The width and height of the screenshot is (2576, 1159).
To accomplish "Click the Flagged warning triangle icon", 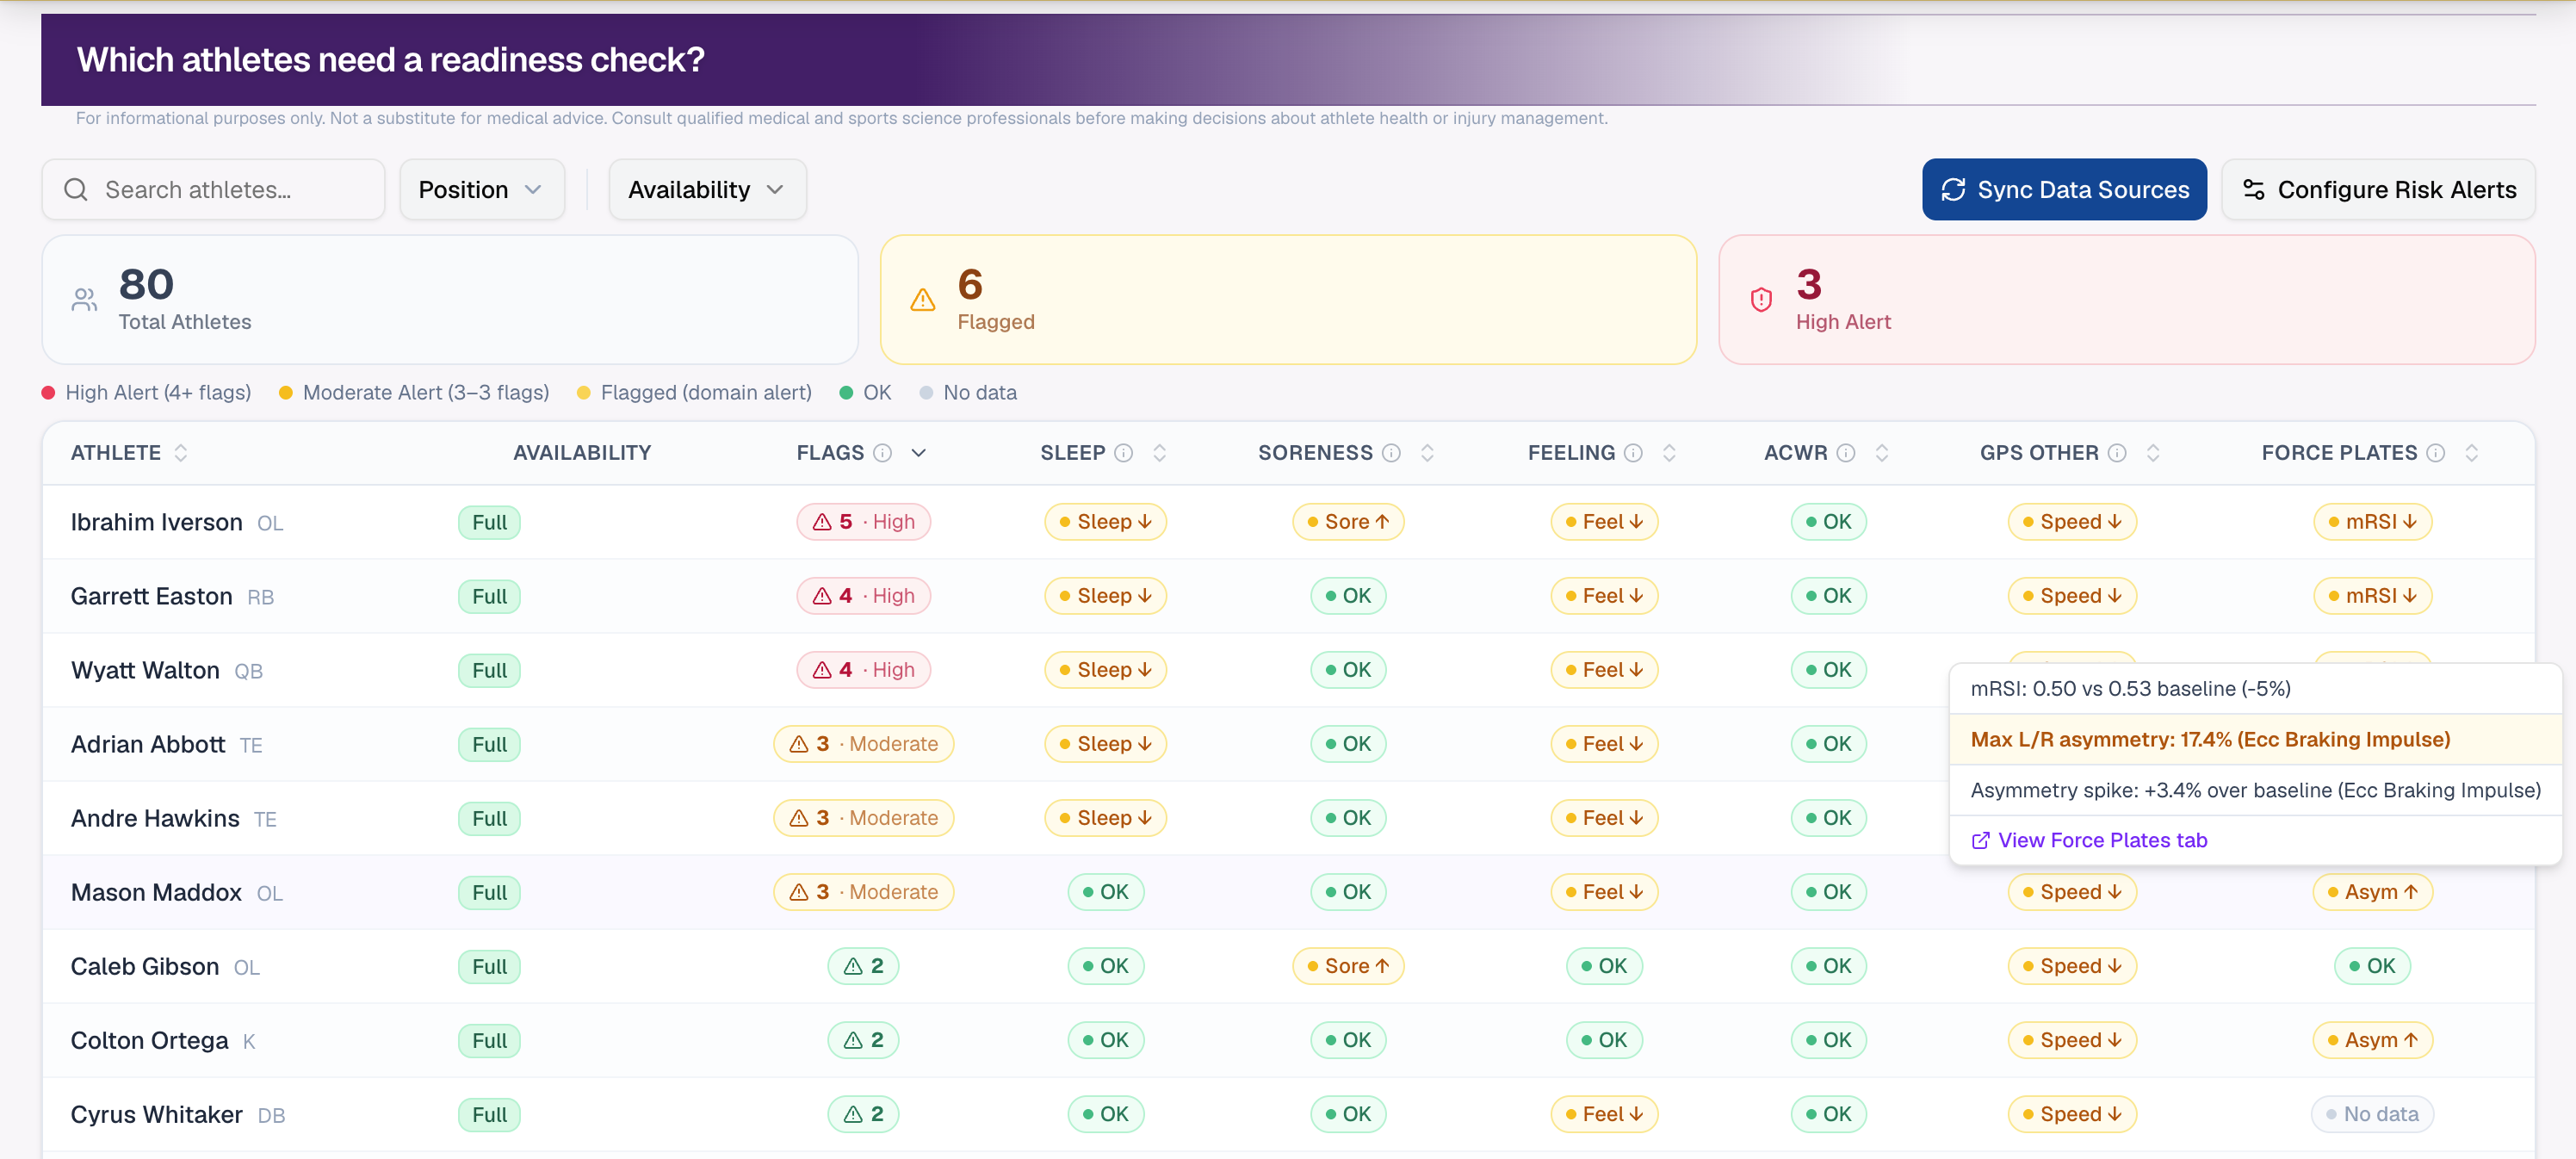I will click(x=923, y=299).
